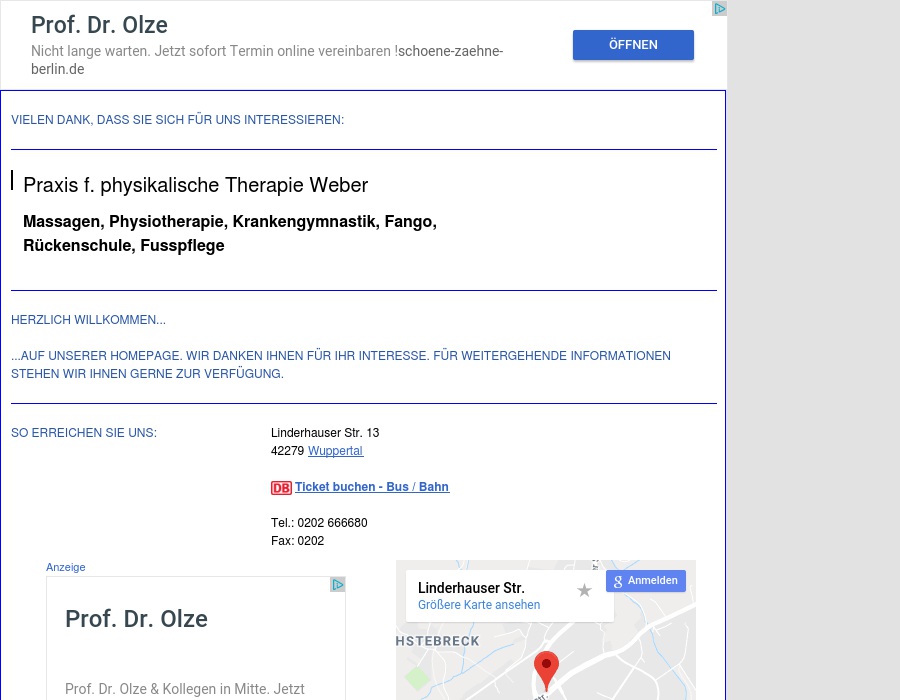Open AdChoices icon in the lower advertisement
Image resolution: width=900 pixels, height=700 pixels.
(x=338, y=584)
